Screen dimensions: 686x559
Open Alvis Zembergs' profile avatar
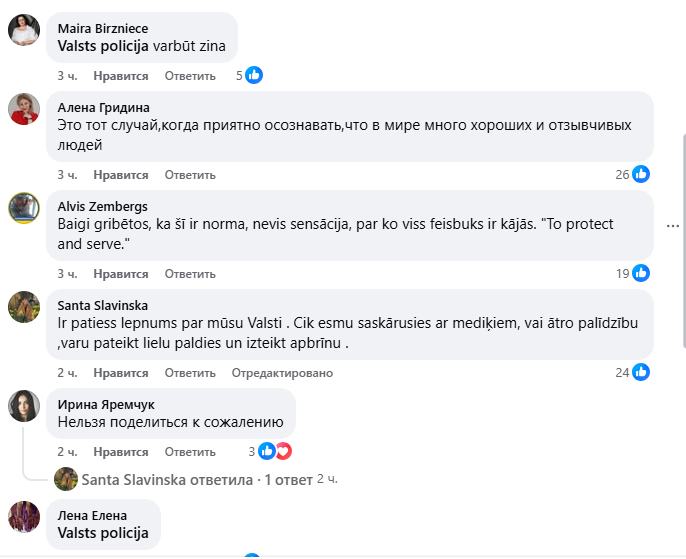(x=24, y=207)
